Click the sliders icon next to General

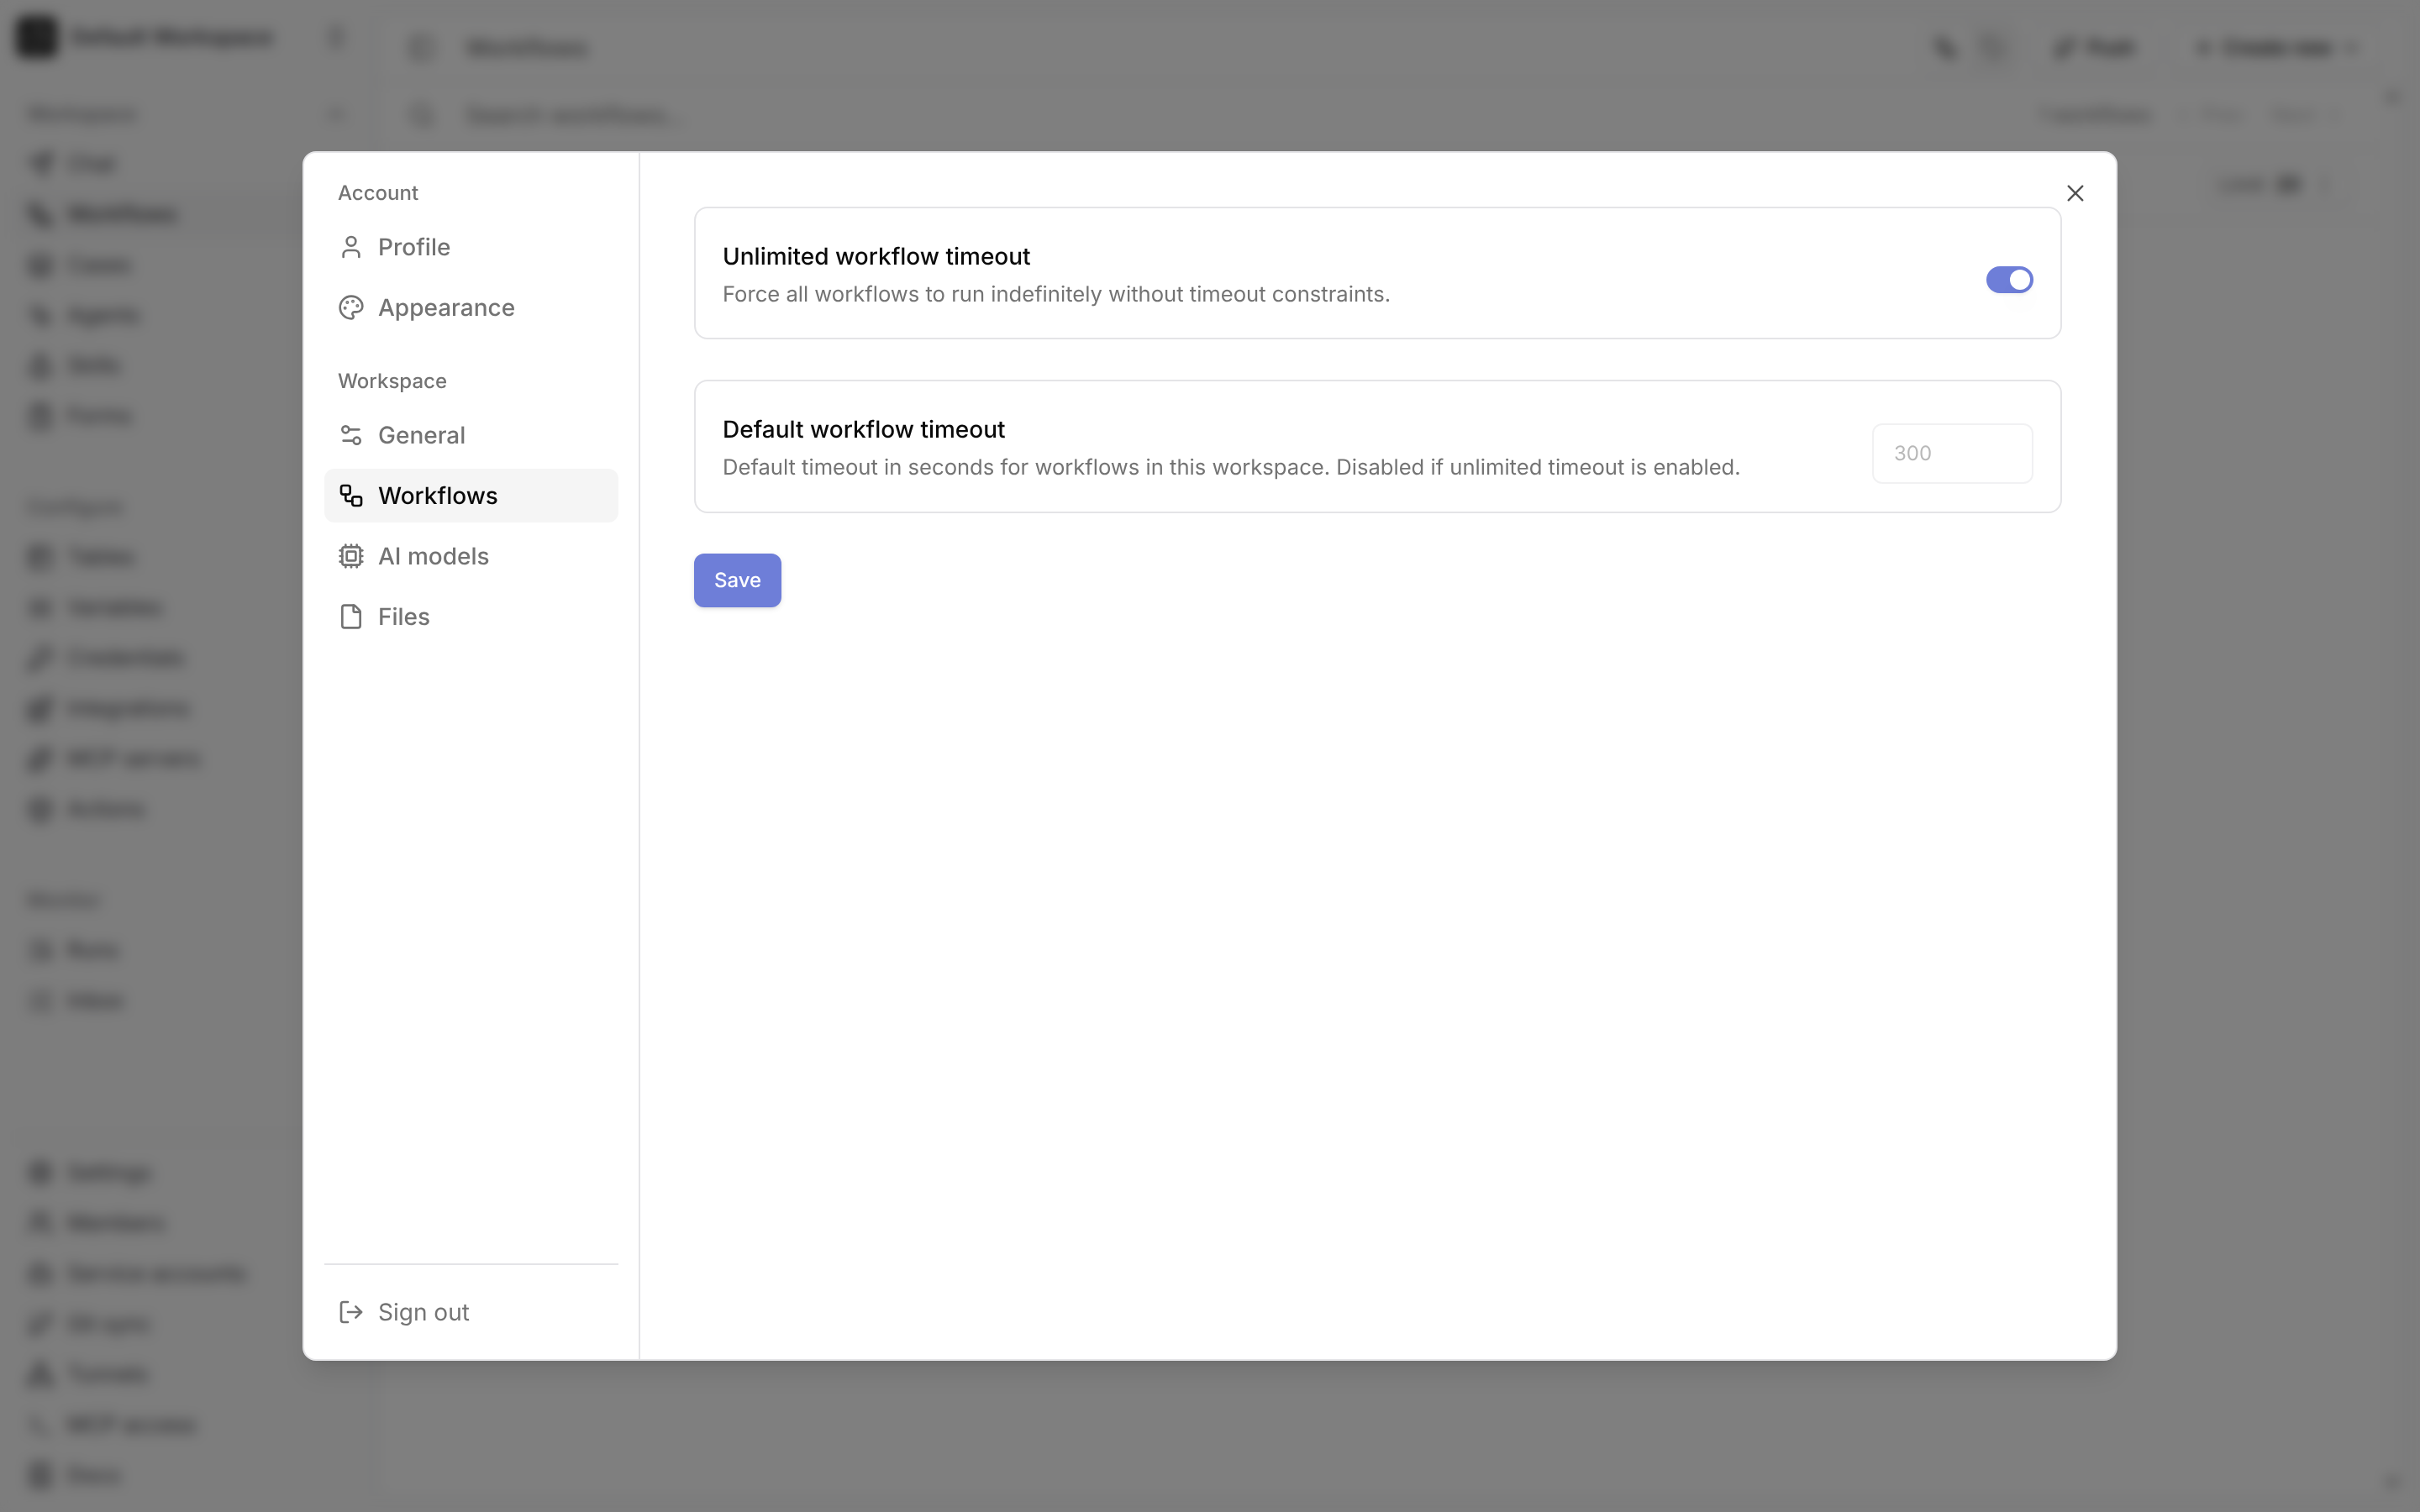click(x=351, y=435)
